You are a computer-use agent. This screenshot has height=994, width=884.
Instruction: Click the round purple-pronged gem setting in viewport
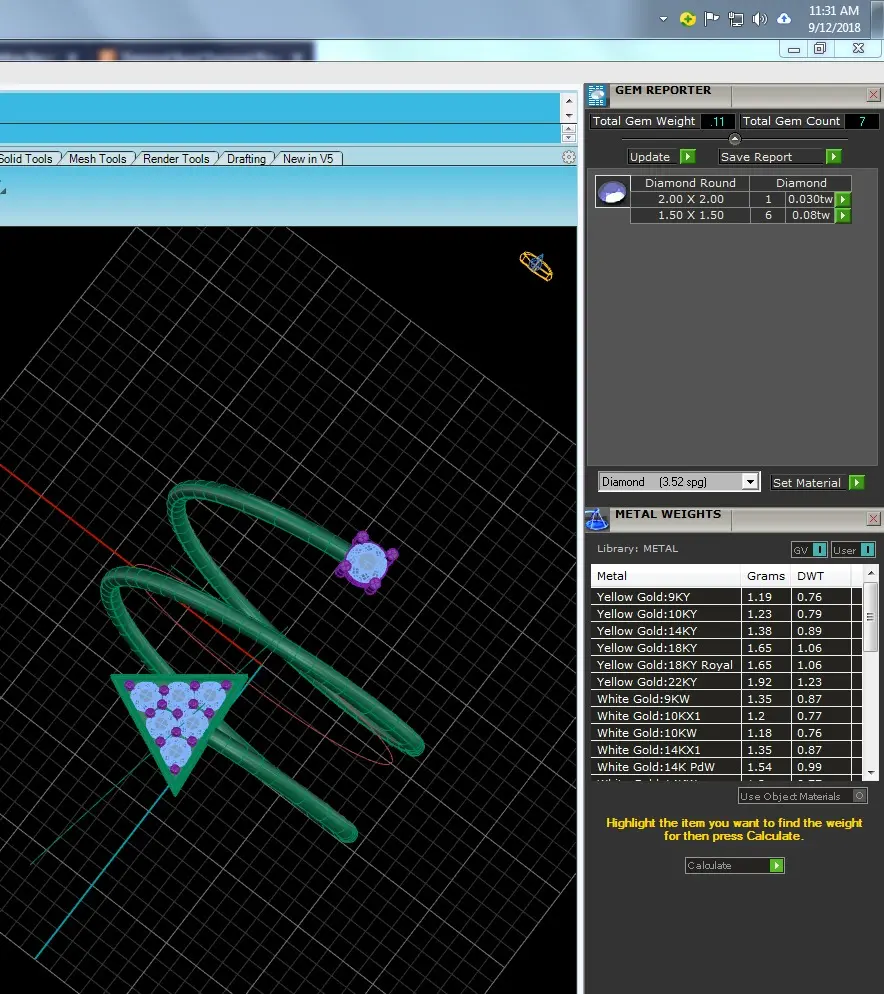[367, 563]
